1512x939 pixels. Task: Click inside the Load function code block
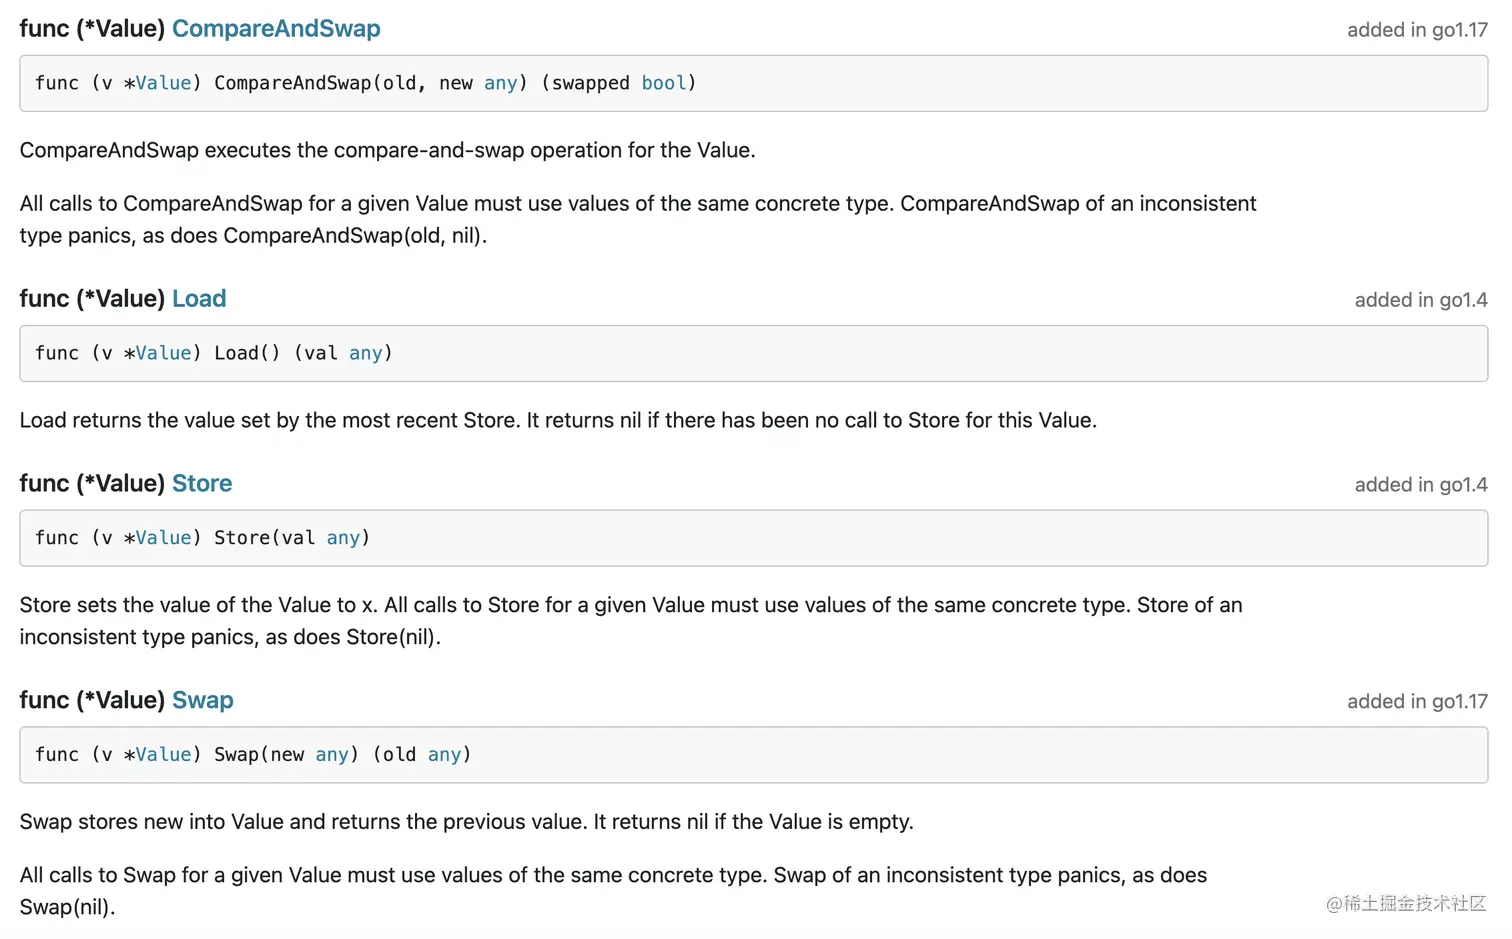(x=900, y=353)
